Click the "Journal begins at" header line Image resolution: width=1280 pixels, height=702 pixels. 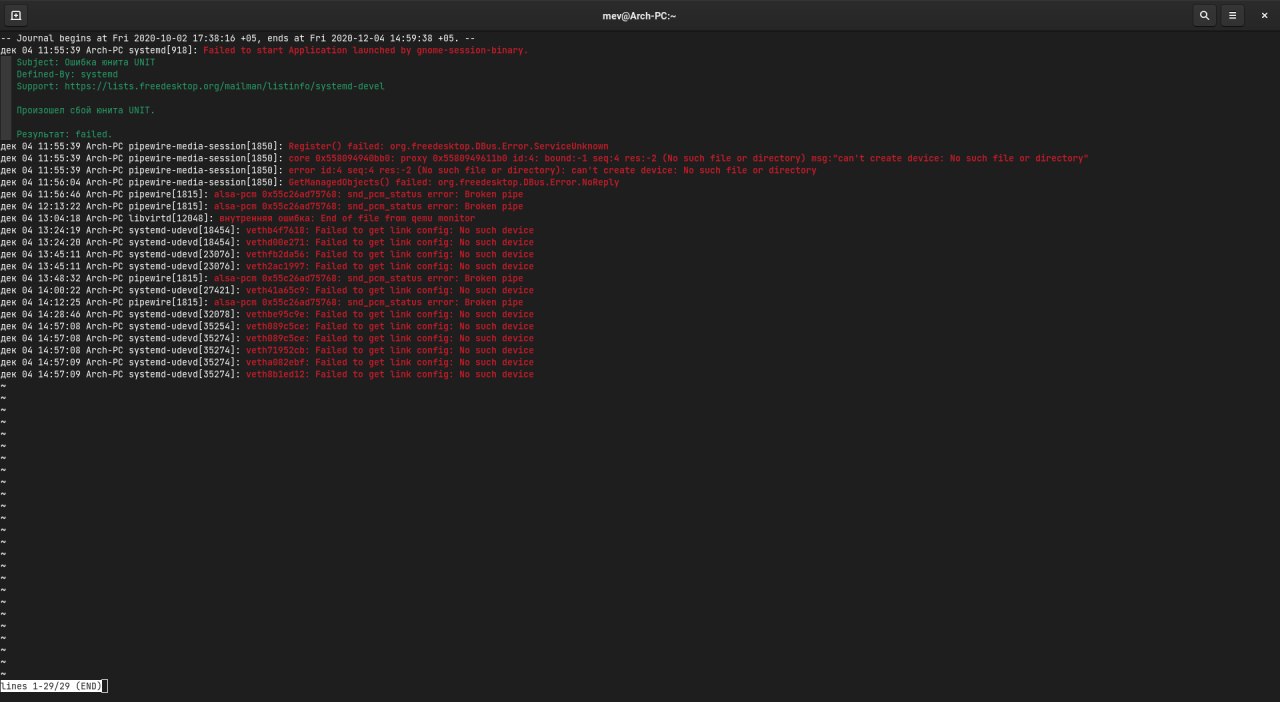click(x=238, y=38)
